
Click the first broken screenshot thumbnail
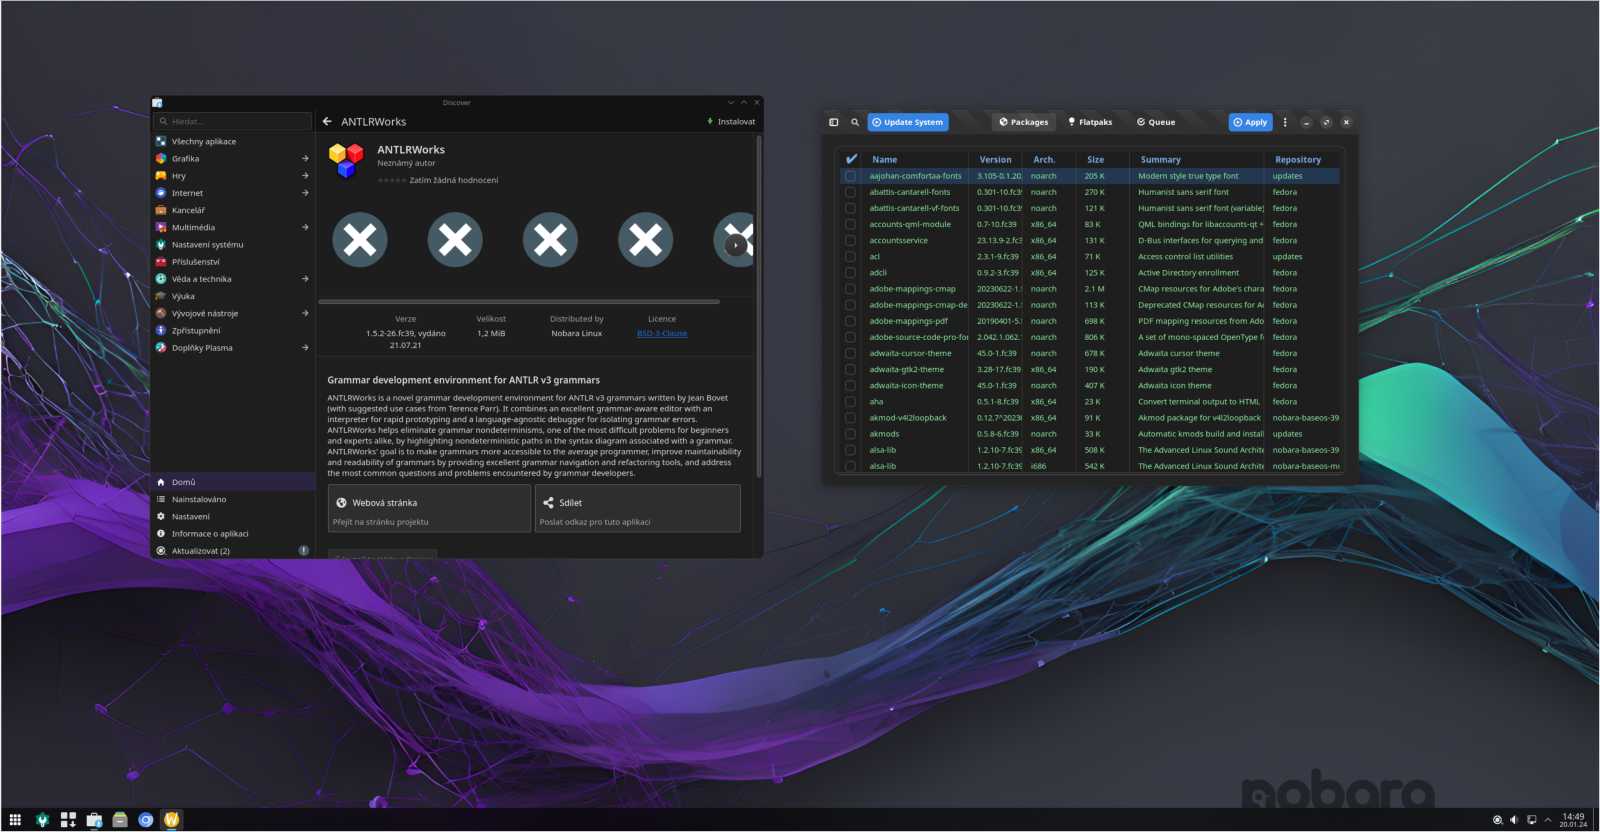click(360, 240)
